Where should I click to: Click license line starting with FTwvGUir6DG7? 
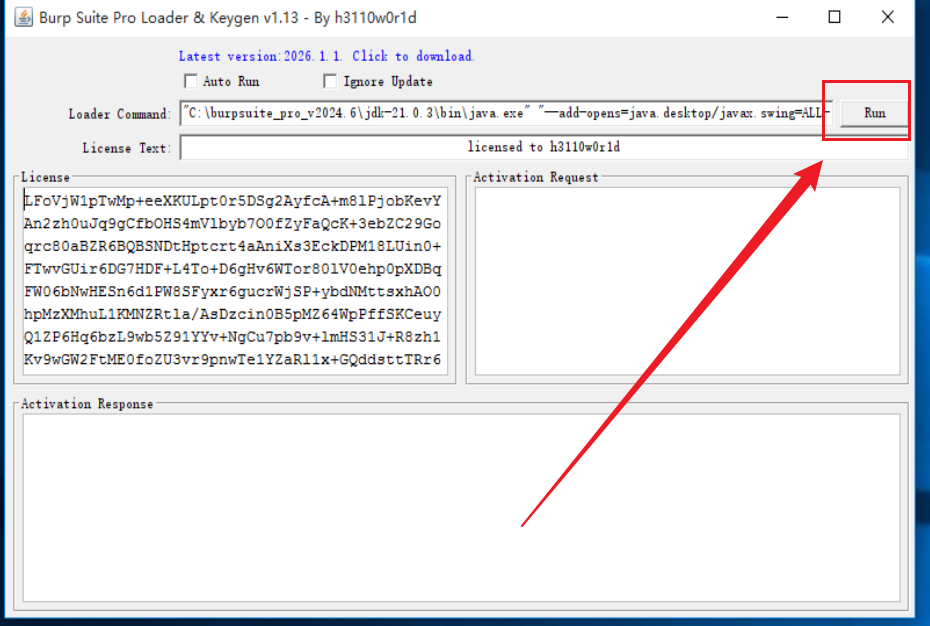coord(232,269)
